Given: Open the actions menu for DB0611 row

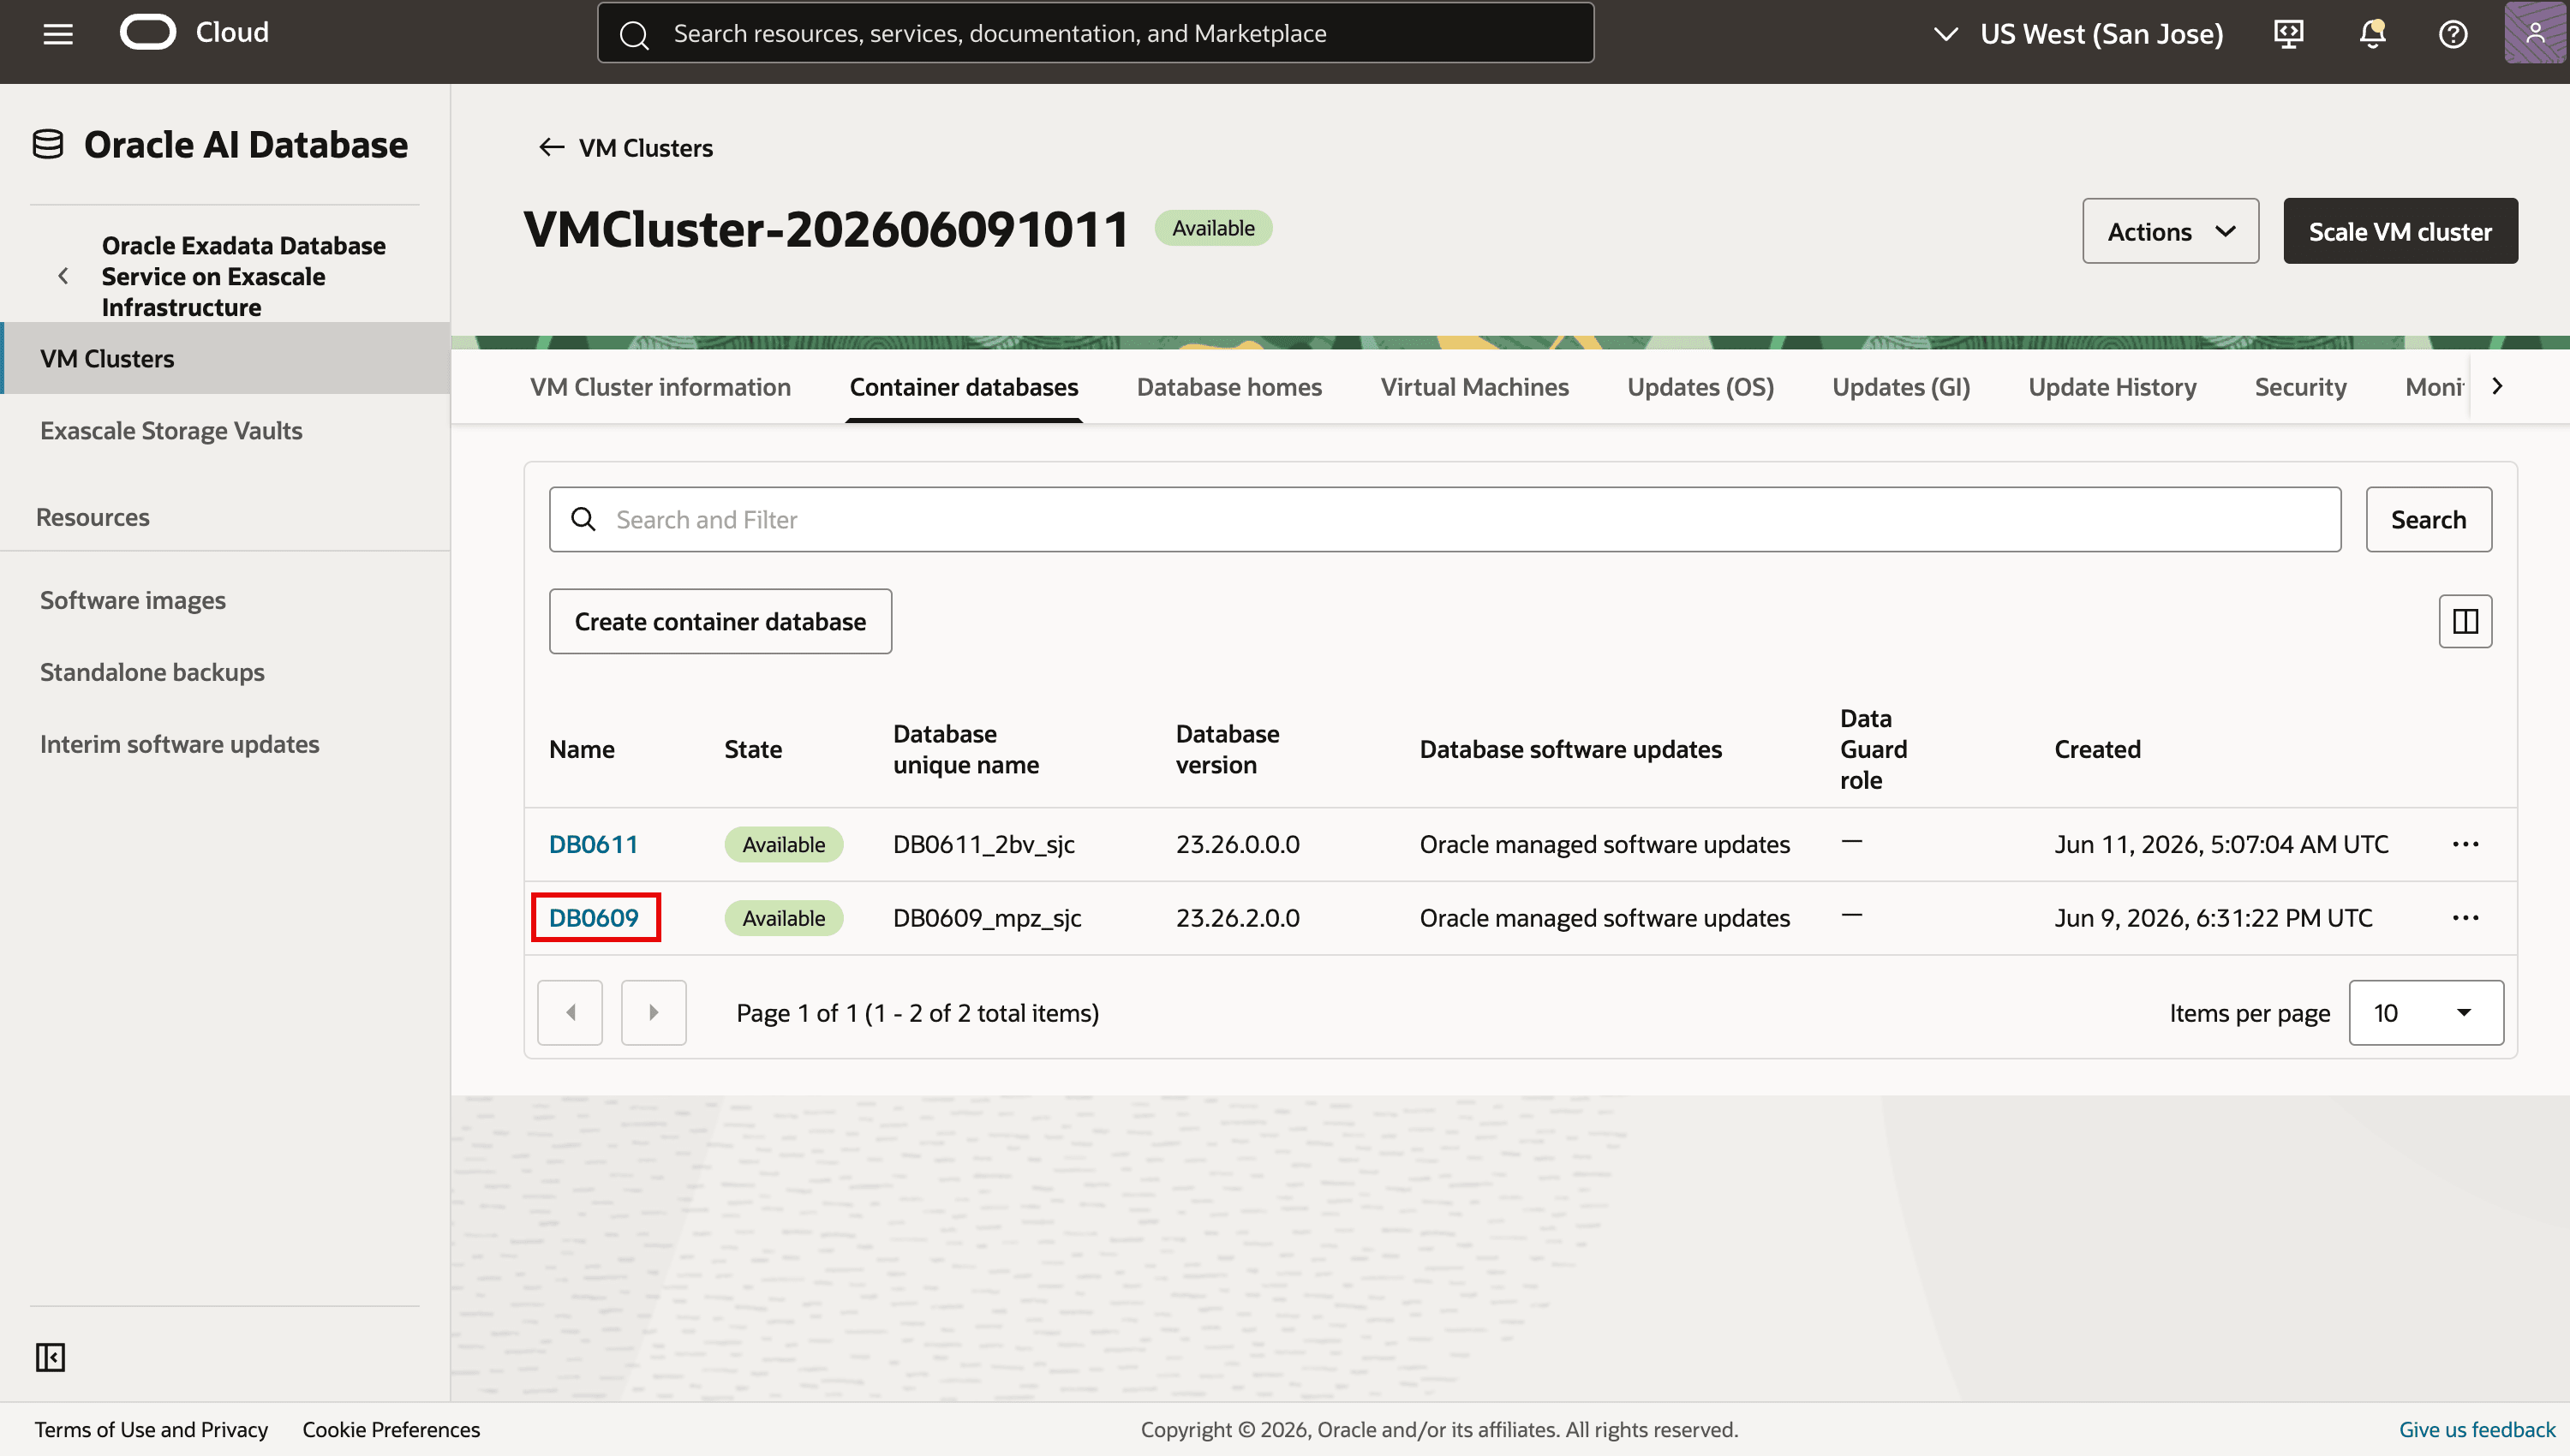Looking at the screenshot, I should [2465, 845].
